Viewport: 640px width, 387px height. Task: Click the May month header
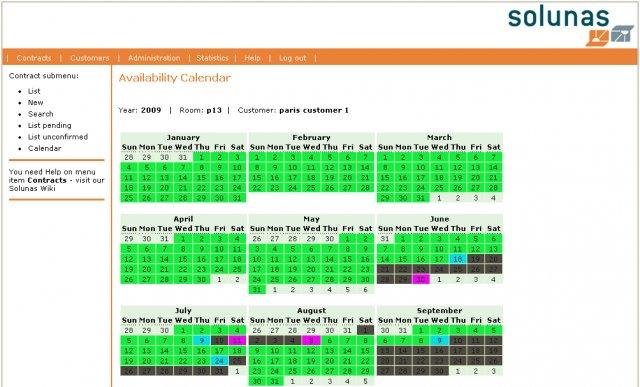(311, 219)
